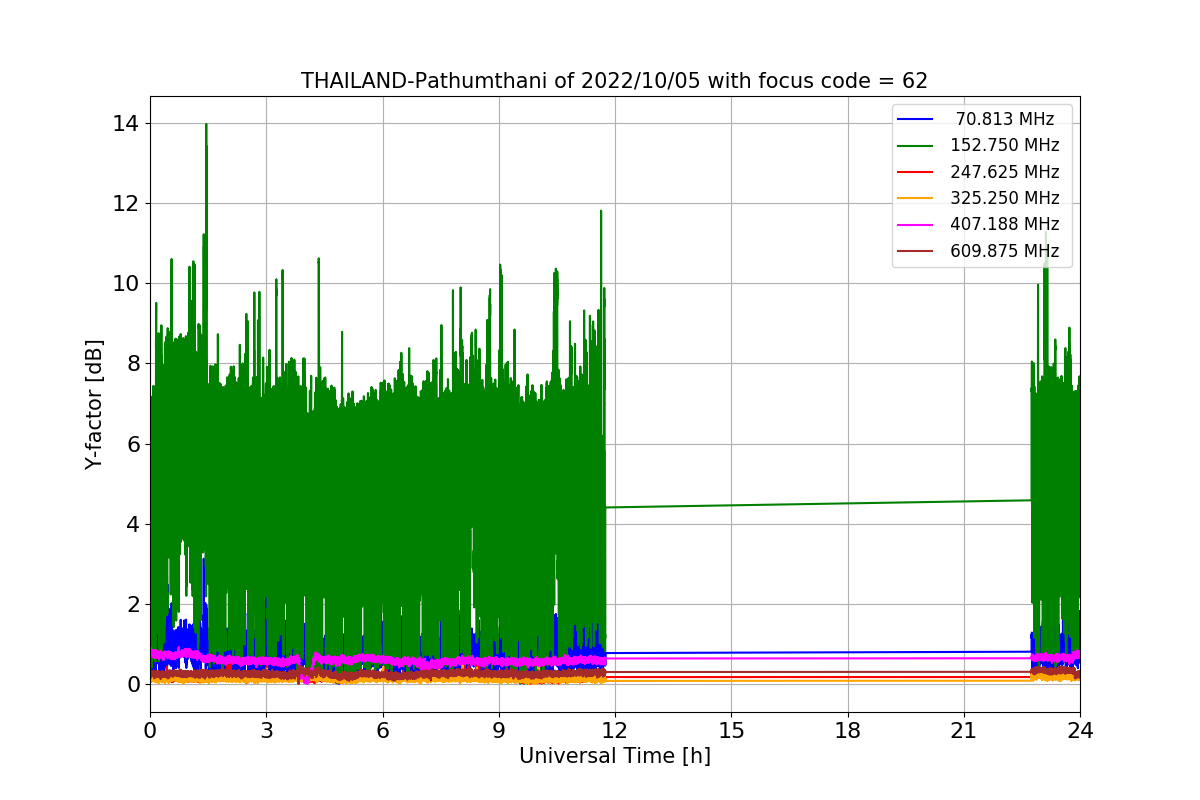Click the brown legend line sample
Image resolution: width=1200 pixels, height=800 pixels.
pos(915,252)
